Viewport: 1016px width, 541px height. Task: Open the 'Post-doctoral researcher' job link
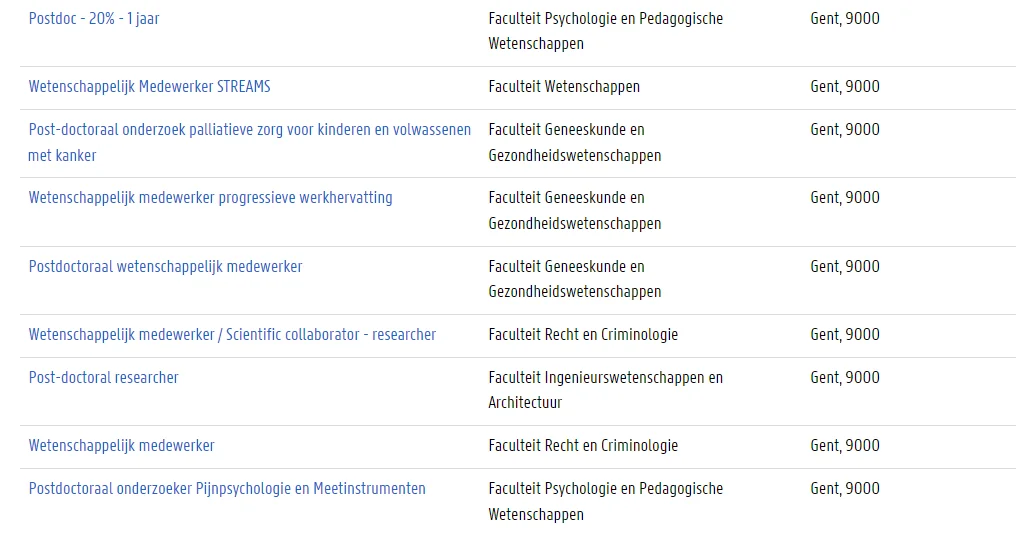[x=103, y=378]
